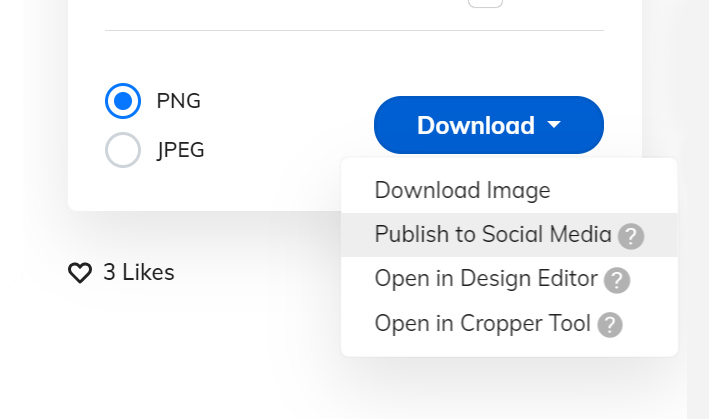Open help for Publish to Social Media

click(x=631, y=236)
